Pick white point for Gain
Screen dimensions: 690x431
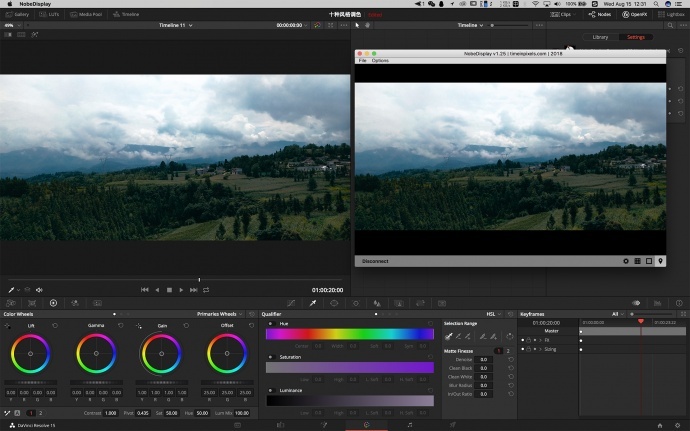click(139, 326)
